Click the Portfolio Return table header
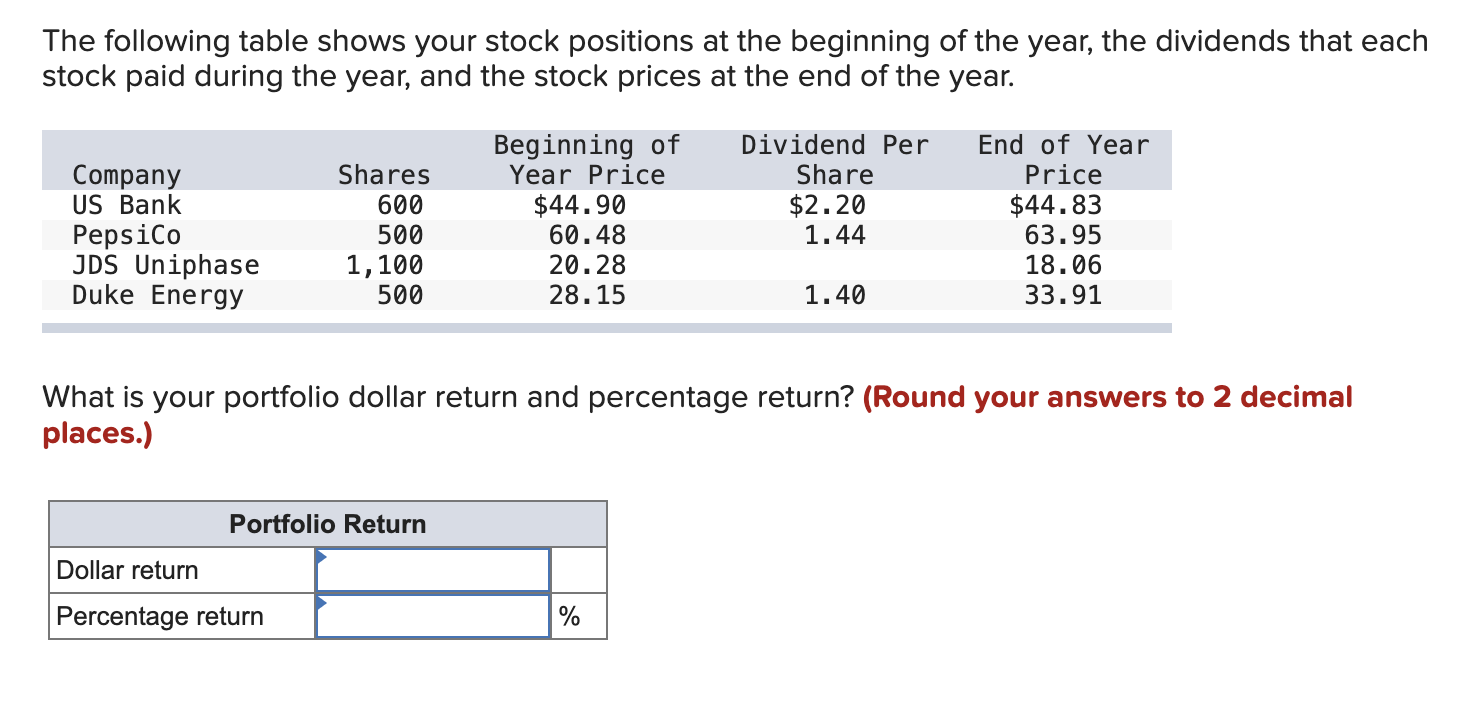The width and height of the screenshot is (1463, 706). 327,523
